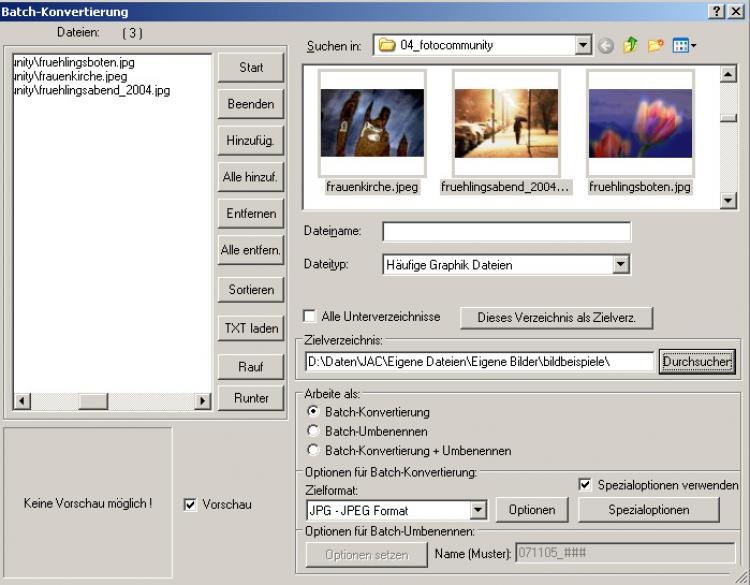Viewport: 750px width, 585px height.
Task: Choose Batch-Konvertierung + Umbenennen option
Action: pos(314,451)
